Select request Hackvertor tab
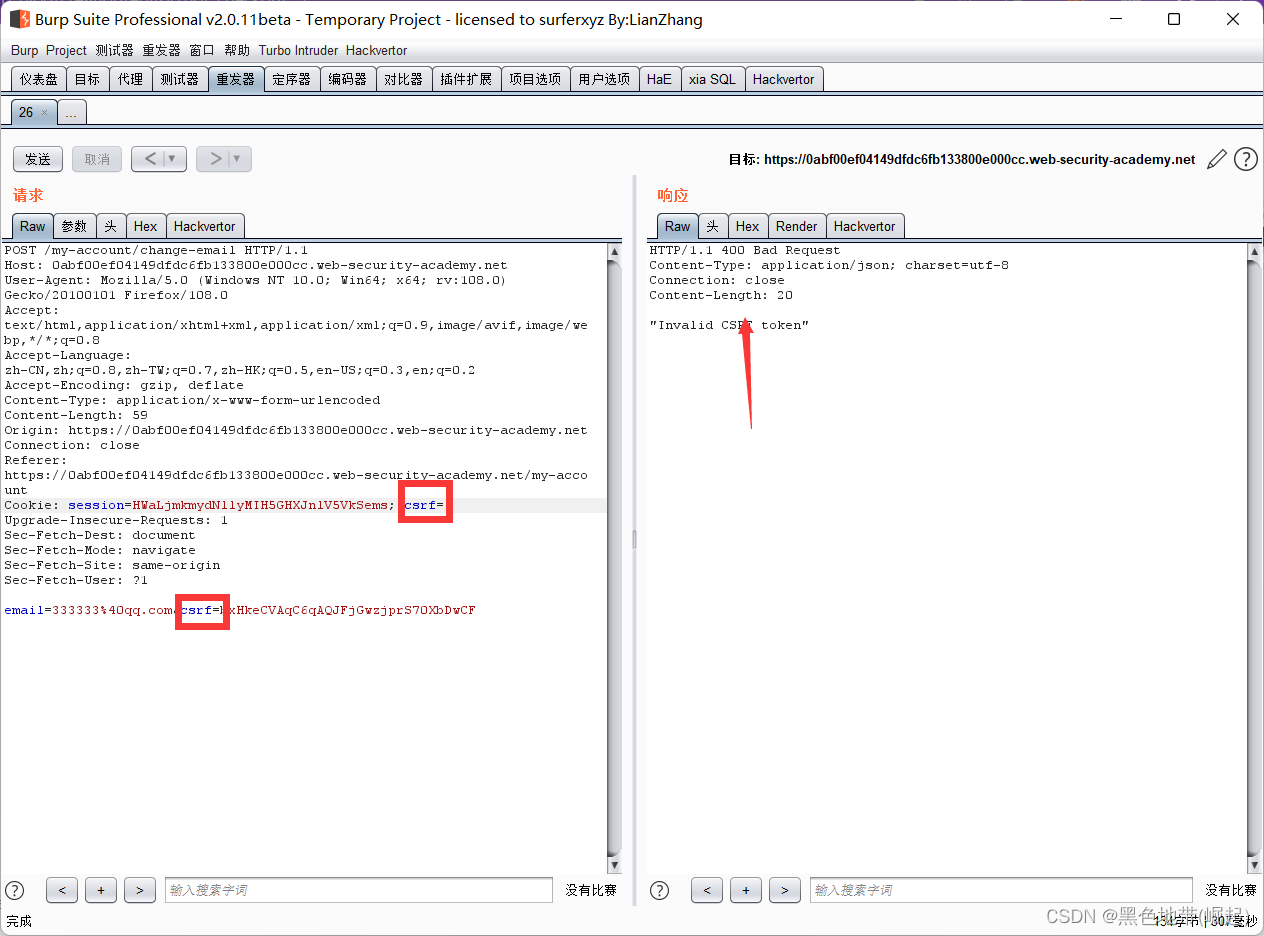The height and width of the screenshot is (936, 1264). coord(204,226)
